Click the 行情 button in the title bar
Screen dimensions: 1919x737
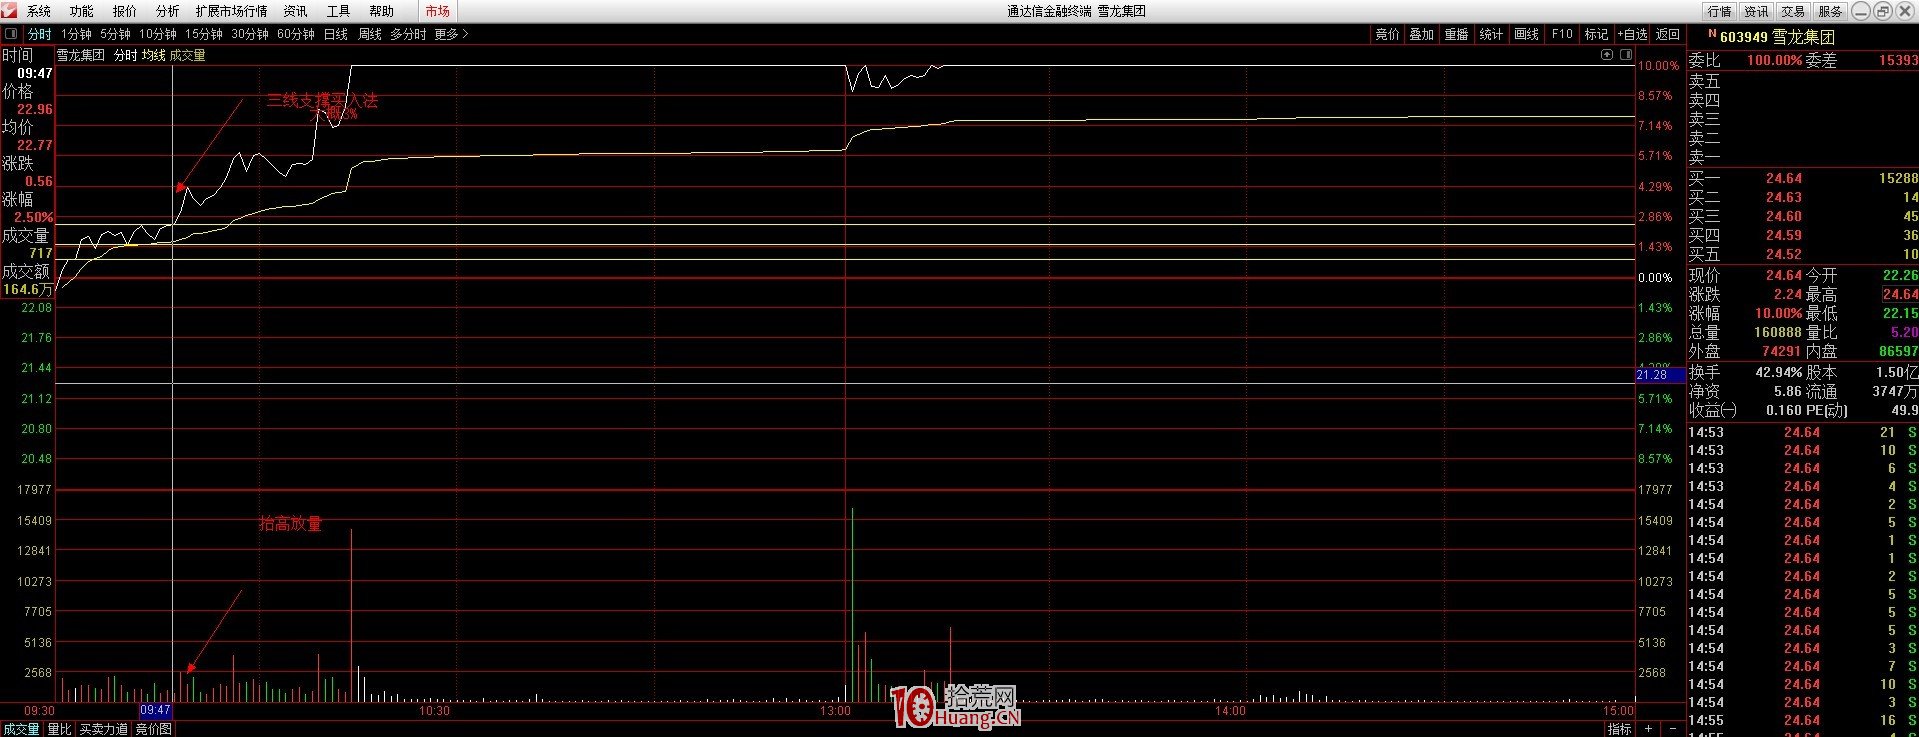pyautogui.click(x=1720, y=11)
